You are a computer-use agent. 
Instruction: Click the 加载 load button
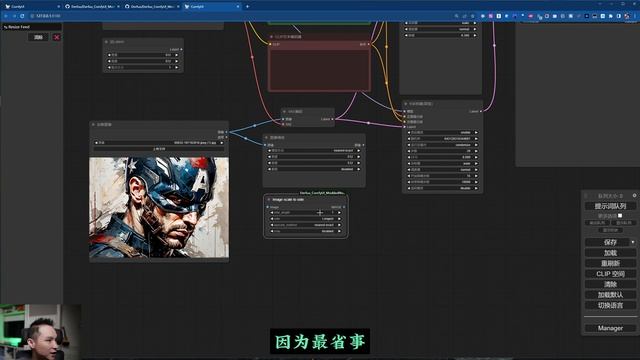(610, 253)
